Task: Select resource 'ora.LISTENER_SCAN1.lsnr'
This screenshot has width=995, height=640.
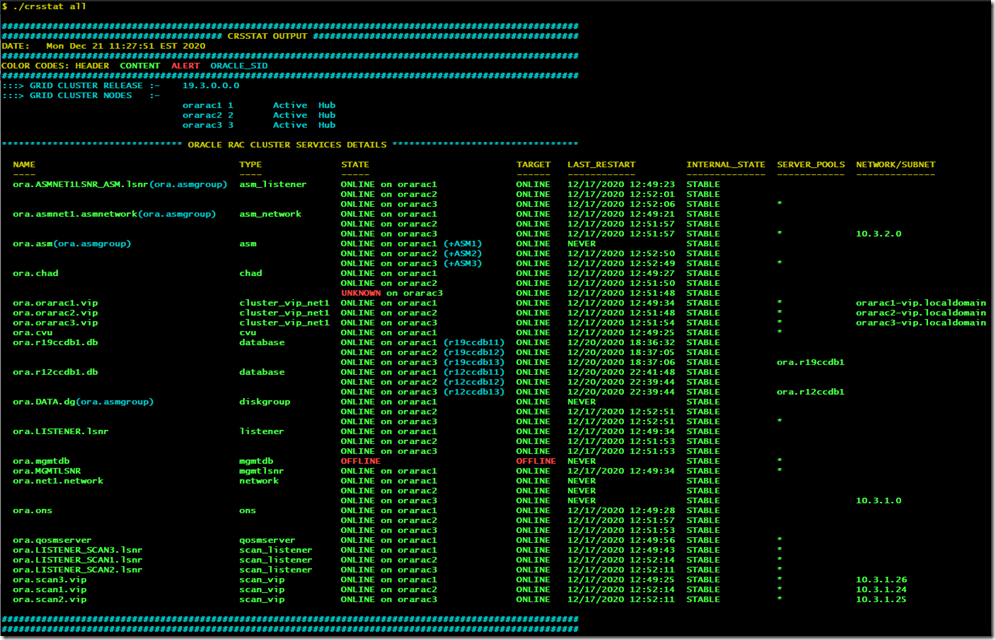Action: pyautogui.click(x=77, y=560)
